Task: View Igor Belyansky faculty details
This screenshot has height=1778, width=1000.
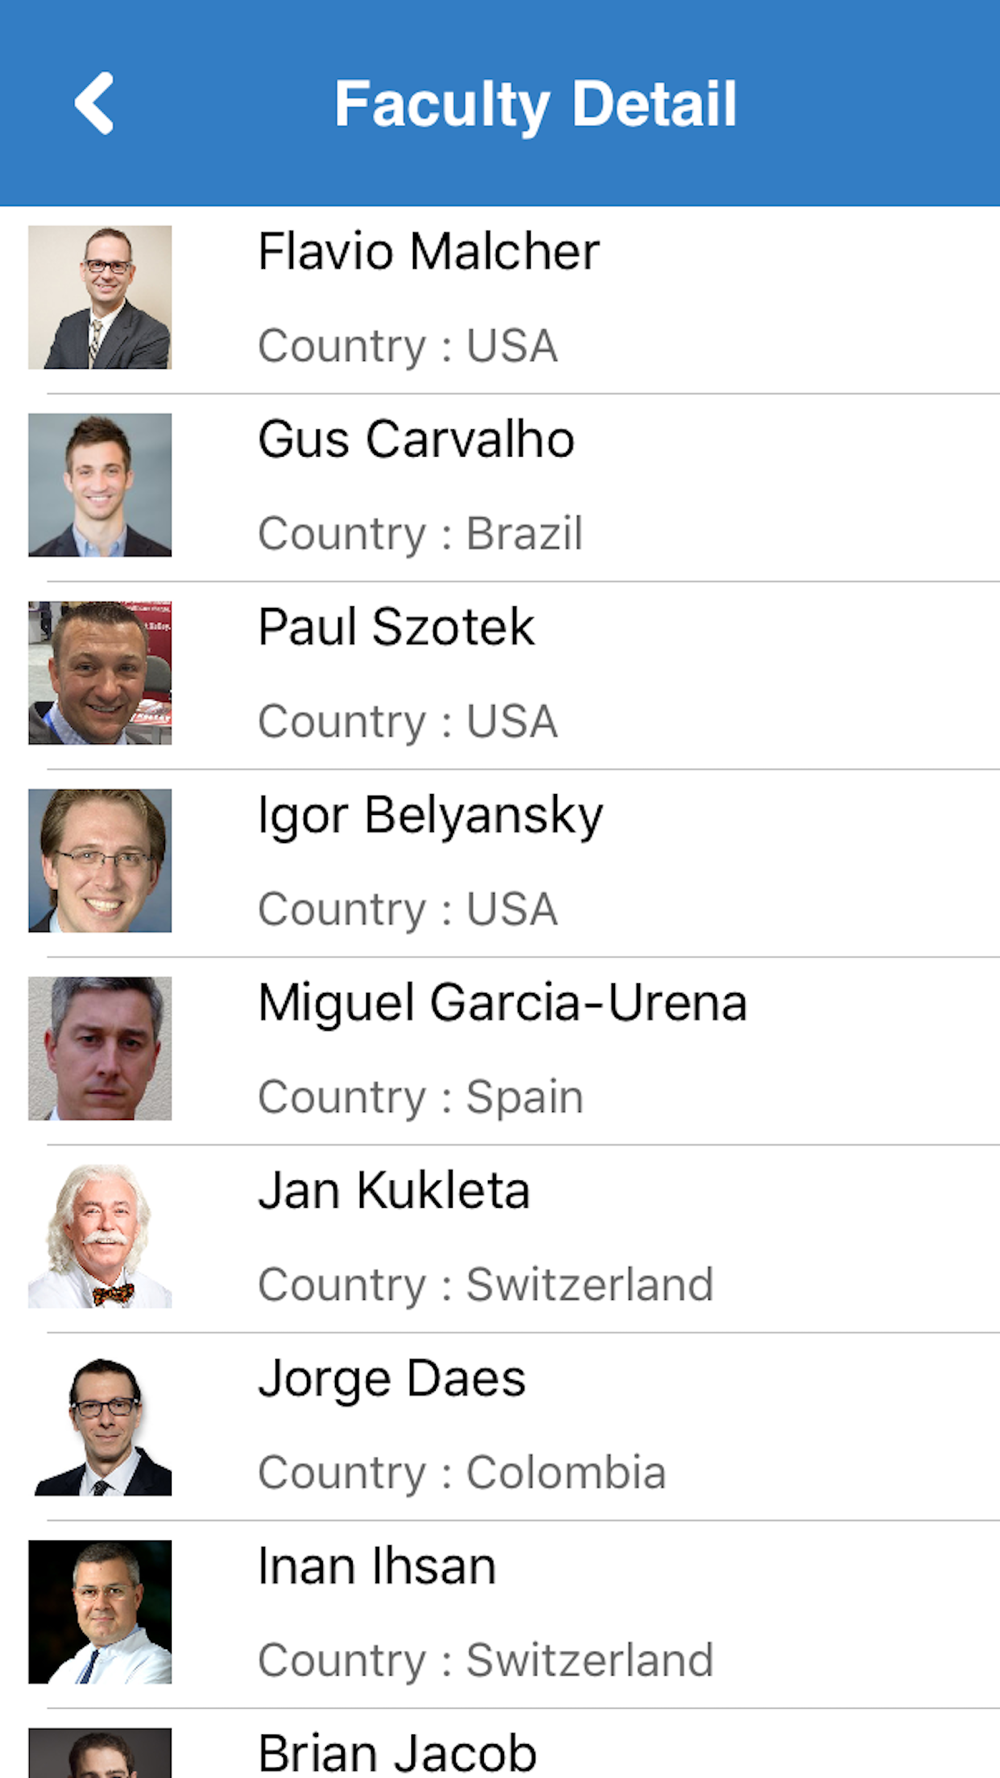Action: [x=500, y=864]
